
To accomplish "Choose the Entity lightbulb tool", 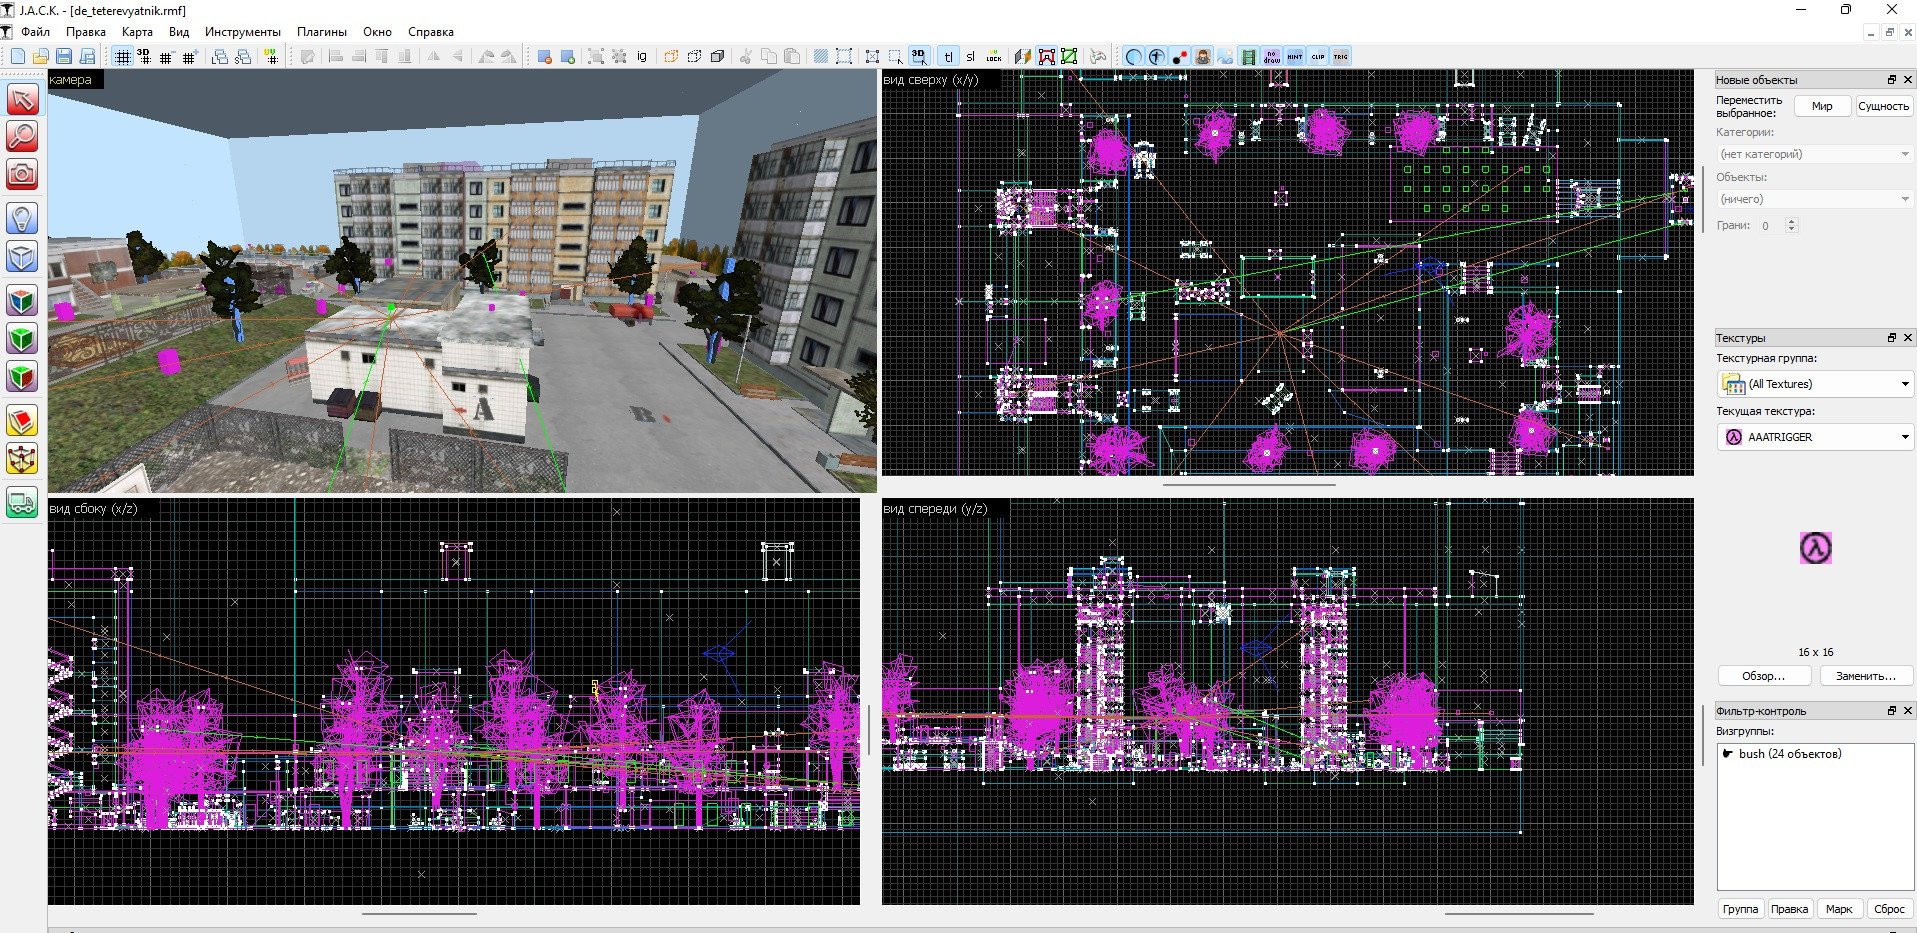I will [x=22, y=218].
